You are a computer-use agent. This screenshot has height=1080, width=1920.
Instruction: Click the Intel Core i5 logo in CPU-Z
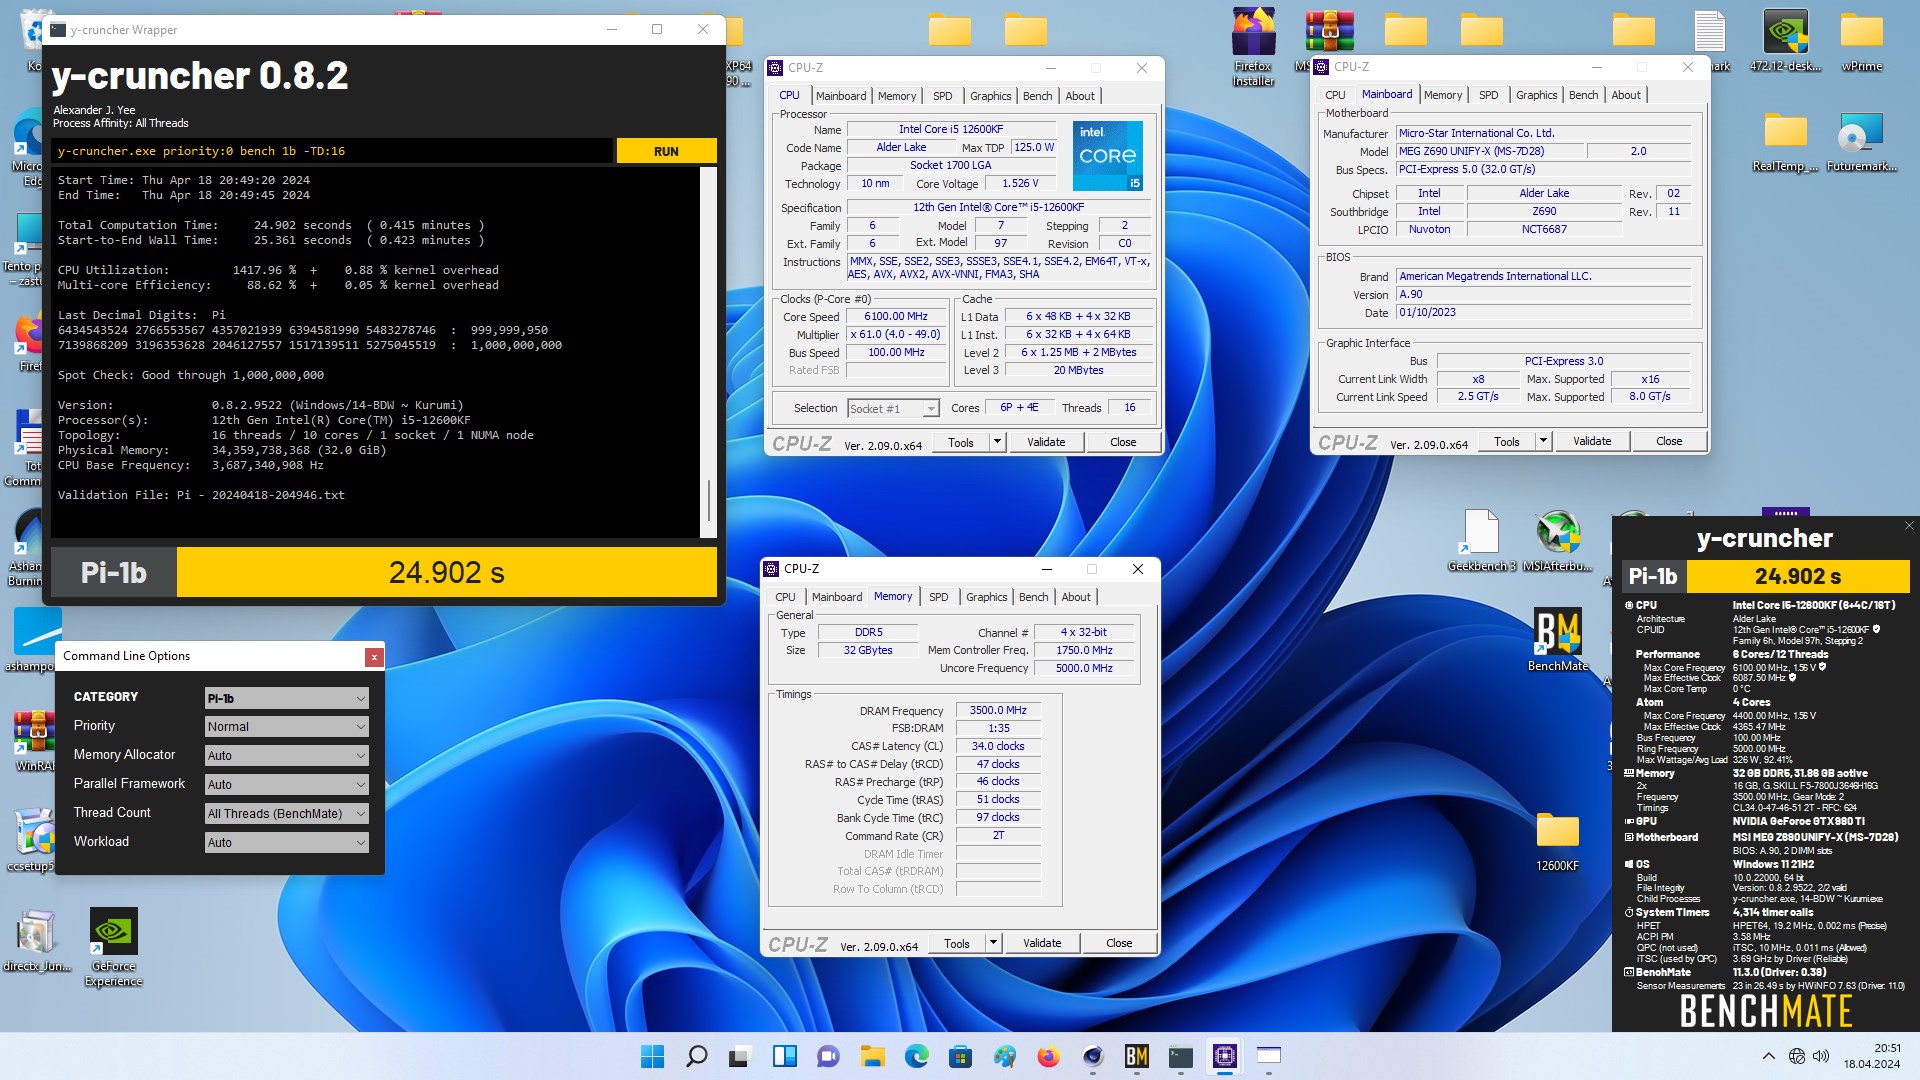tap(1108, 155)
